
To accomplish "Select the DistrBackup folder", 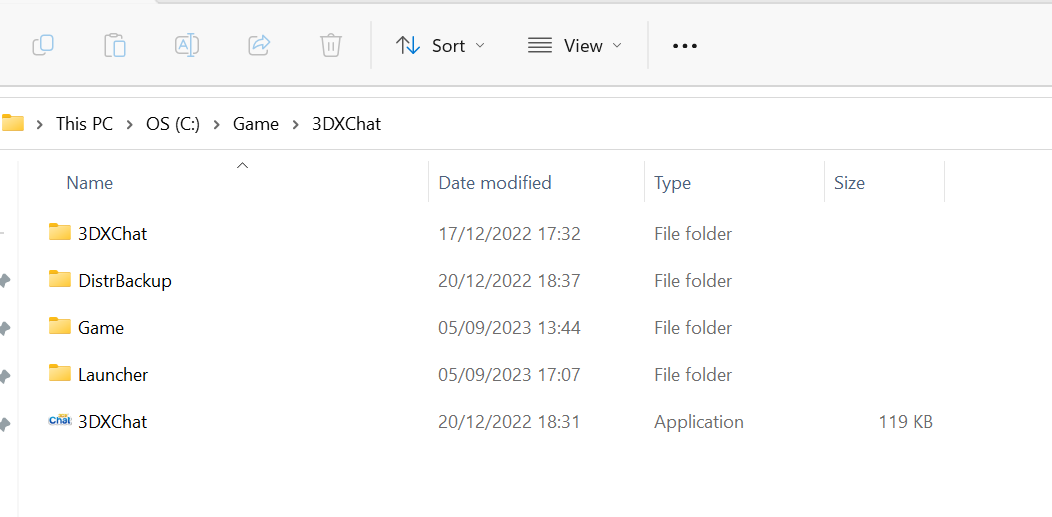I will tap(125, 280).
